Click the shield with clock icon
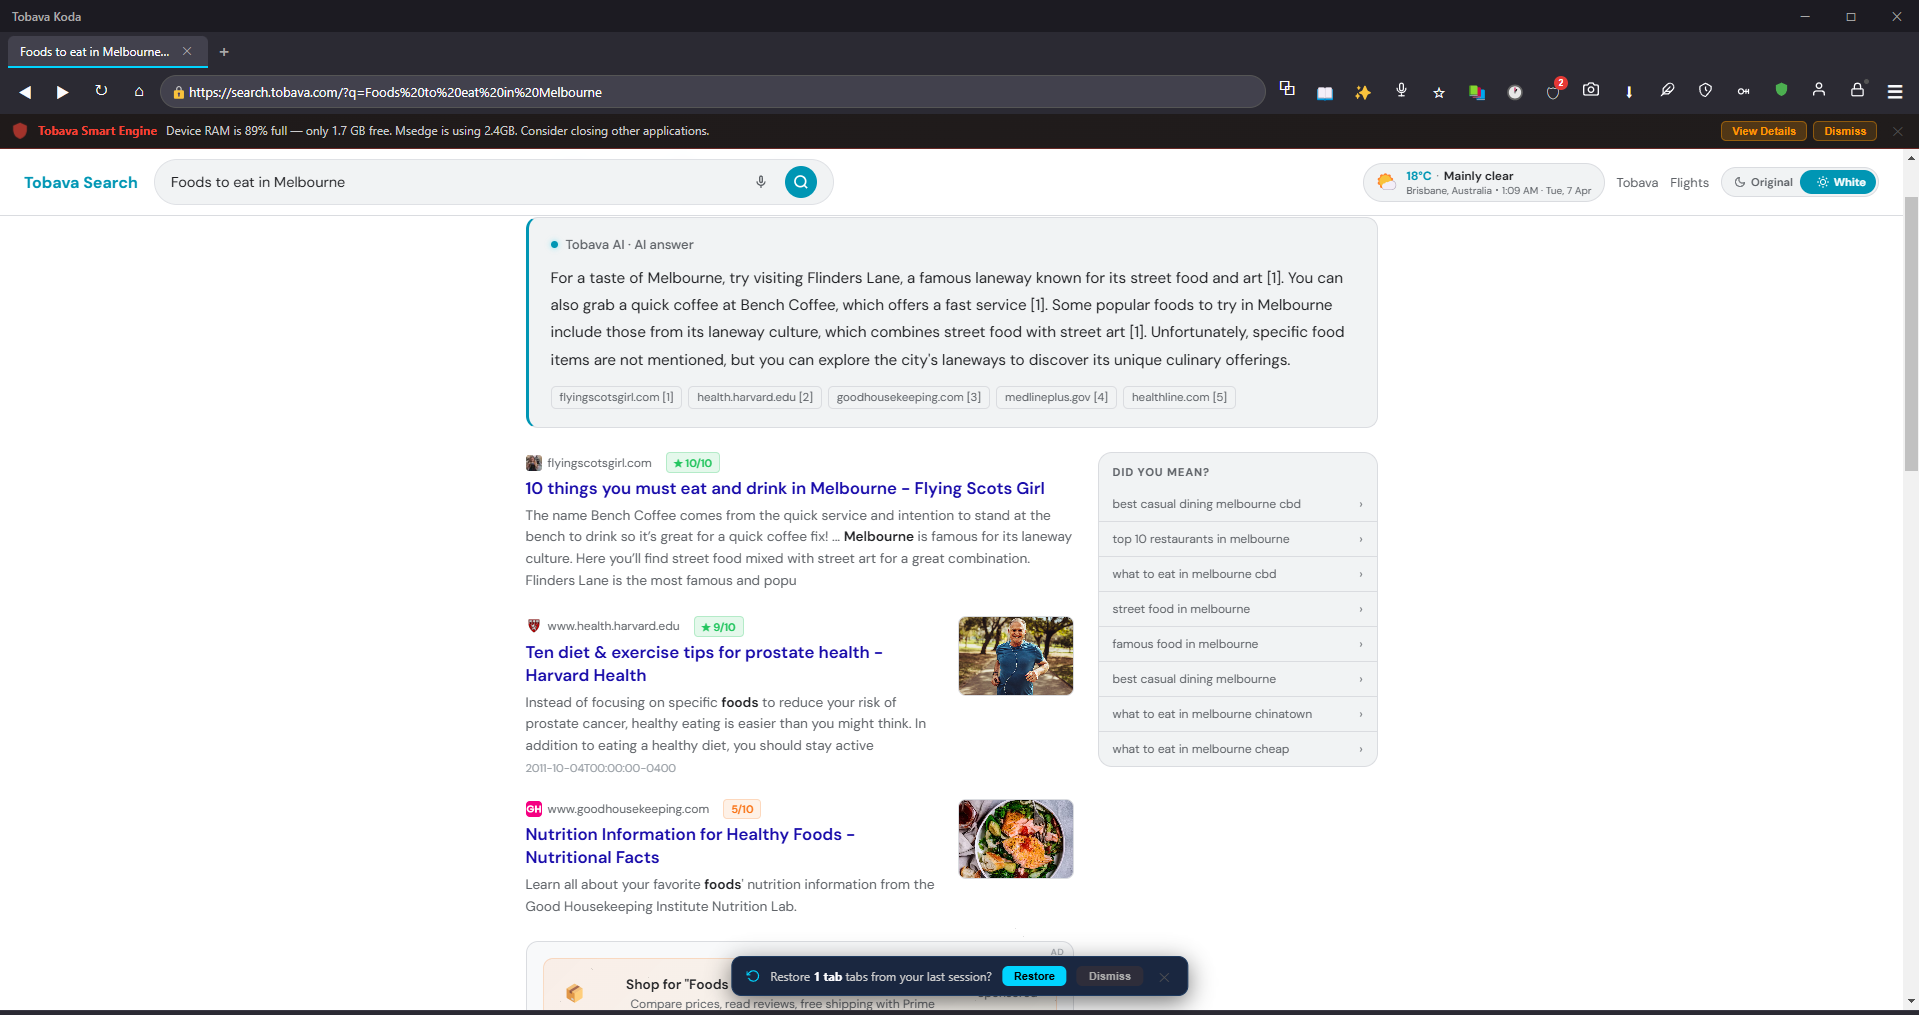The image size is (1919, 1015). pos(1705,91)
